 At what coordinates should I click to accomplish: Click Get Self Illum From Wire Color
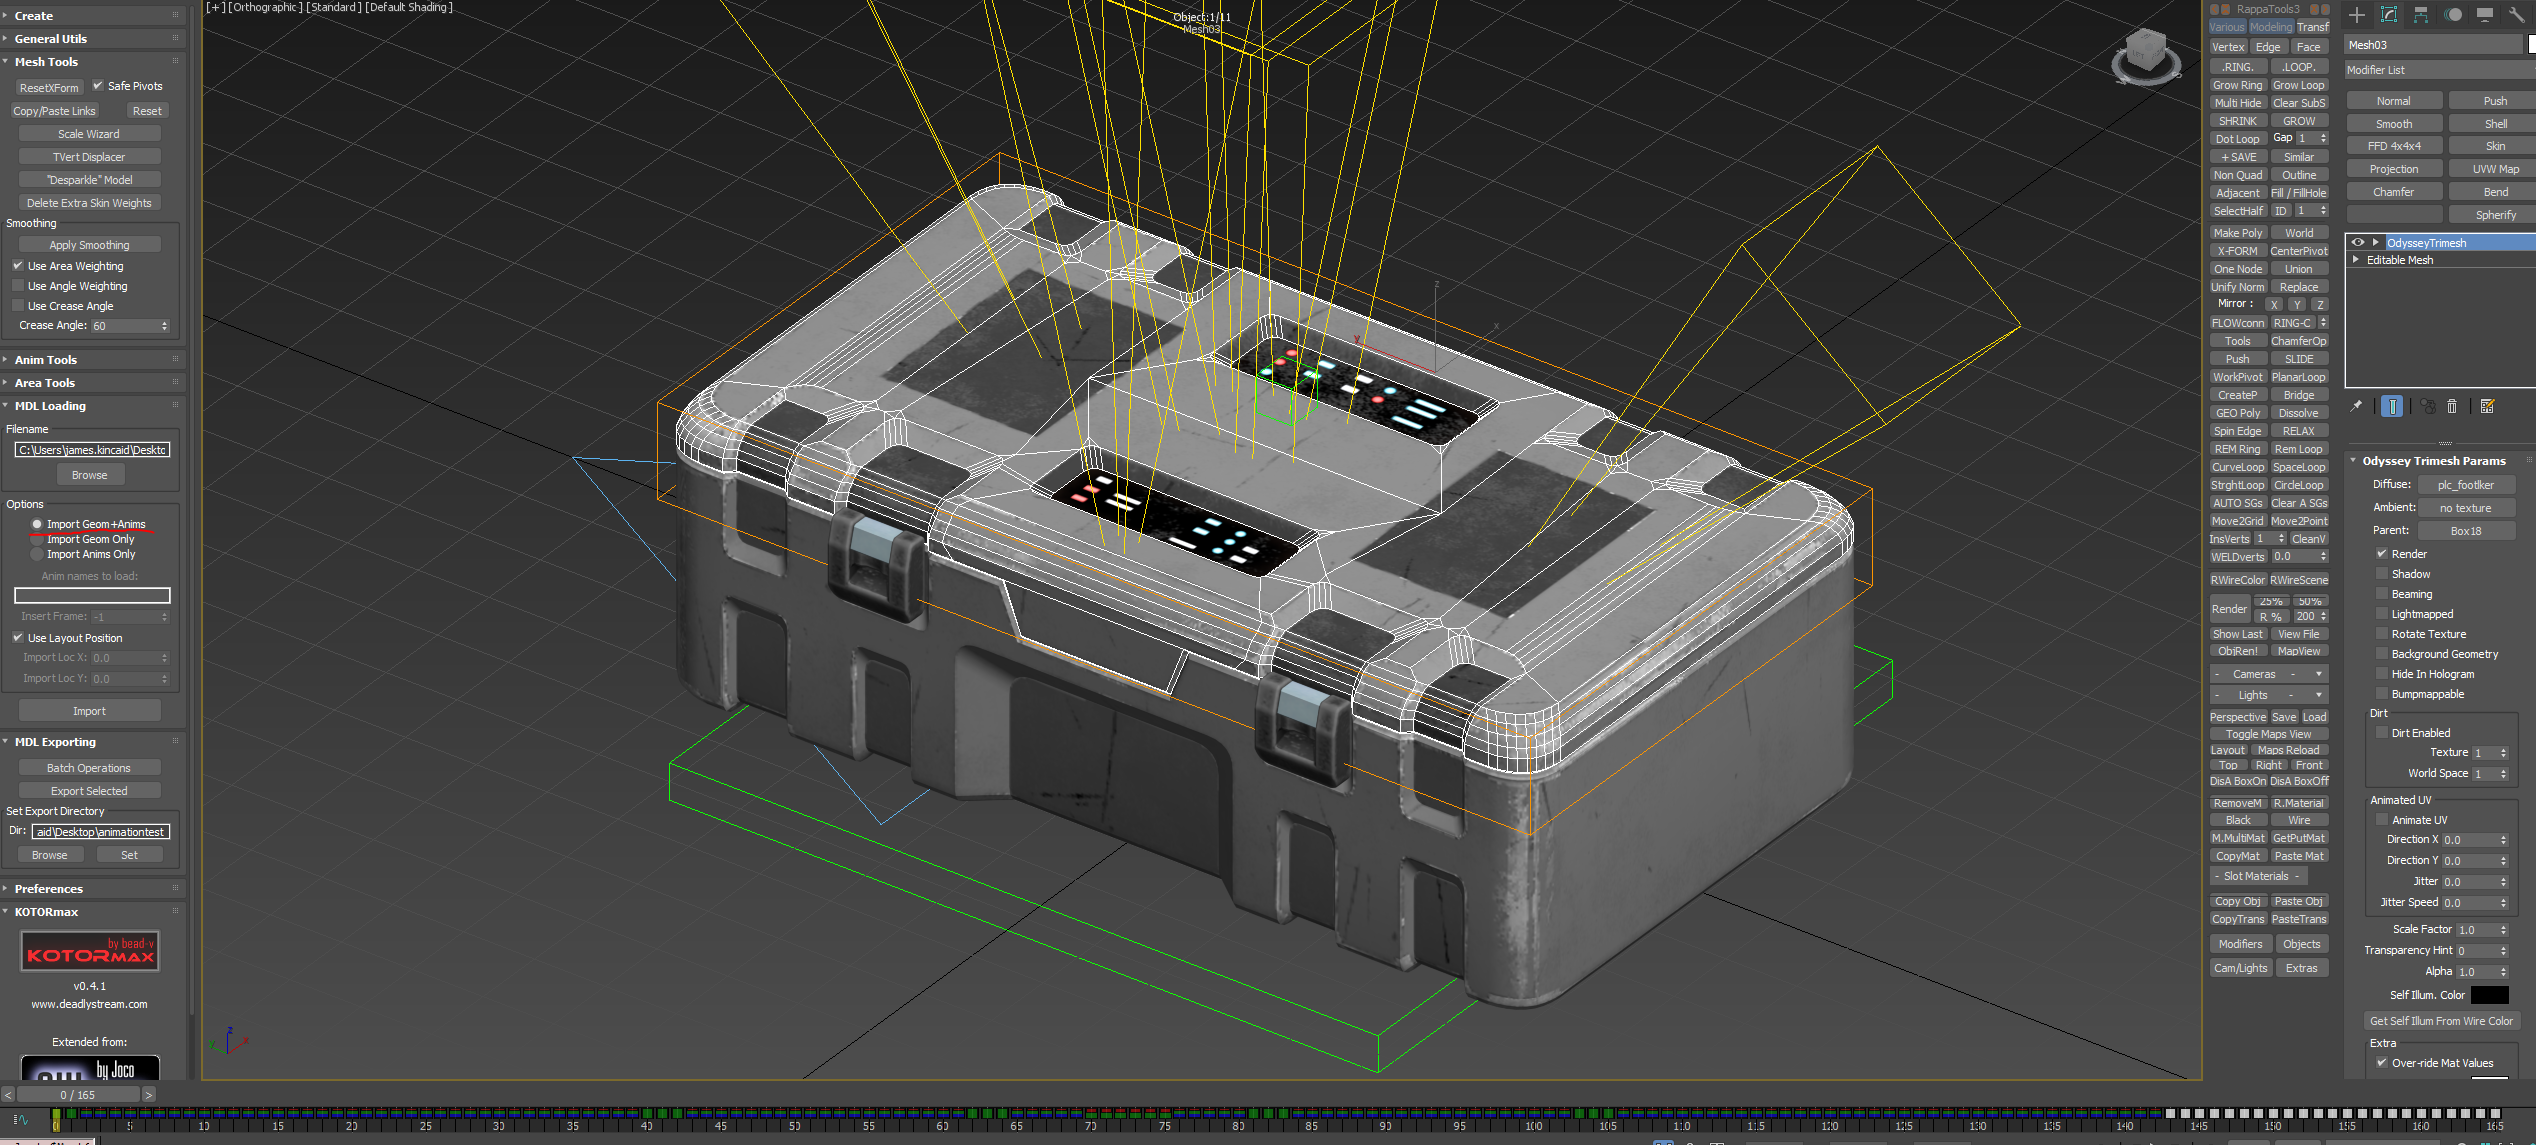(x=2441, y=1021)
